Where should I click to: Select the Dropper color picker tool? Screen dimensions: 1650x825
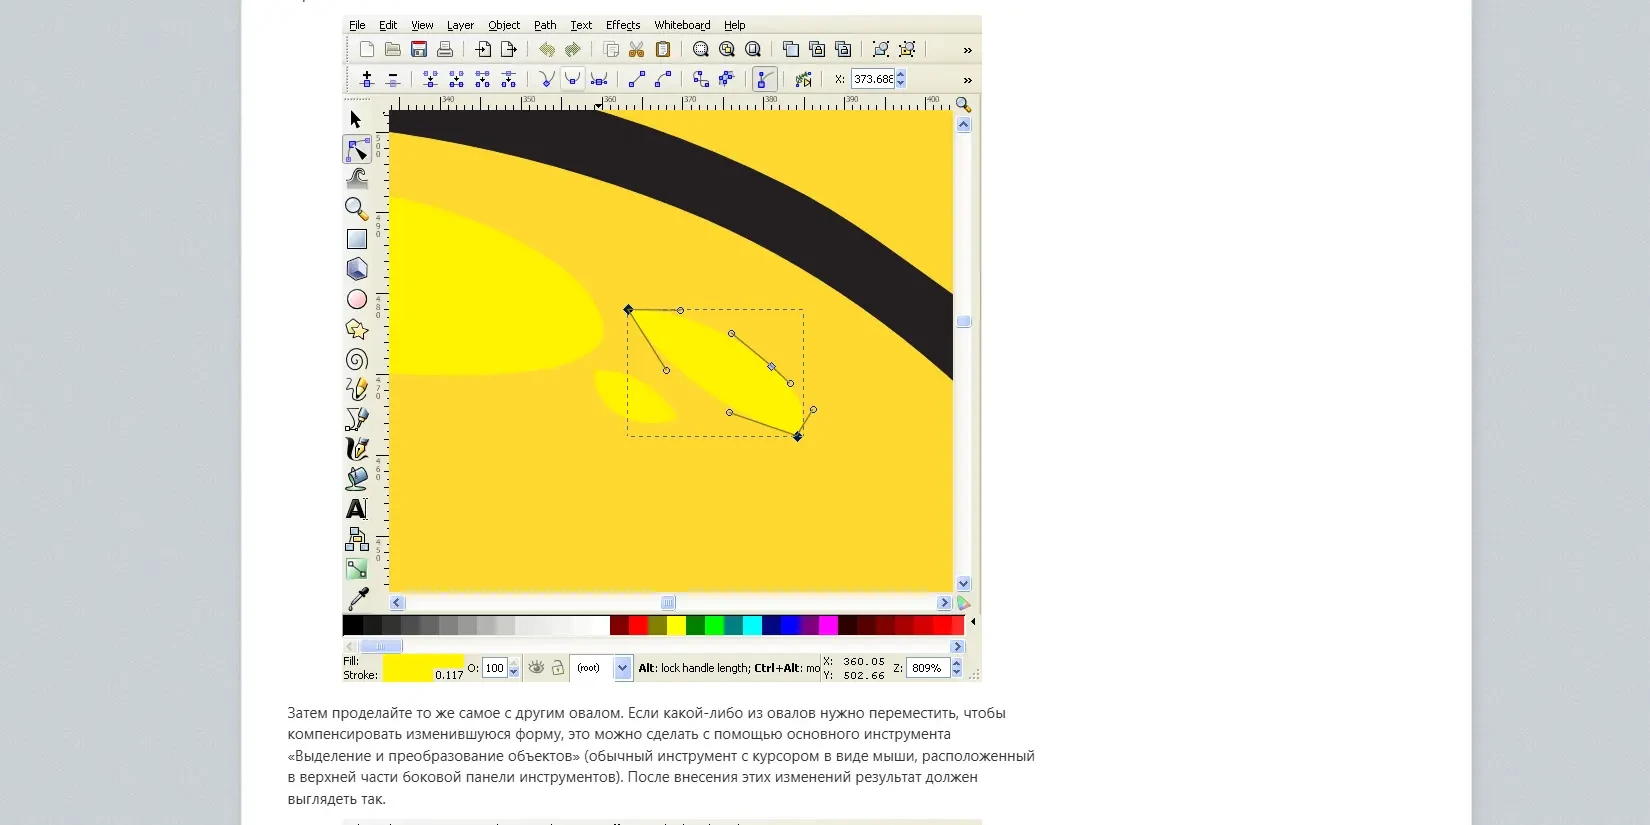point(357,599)
